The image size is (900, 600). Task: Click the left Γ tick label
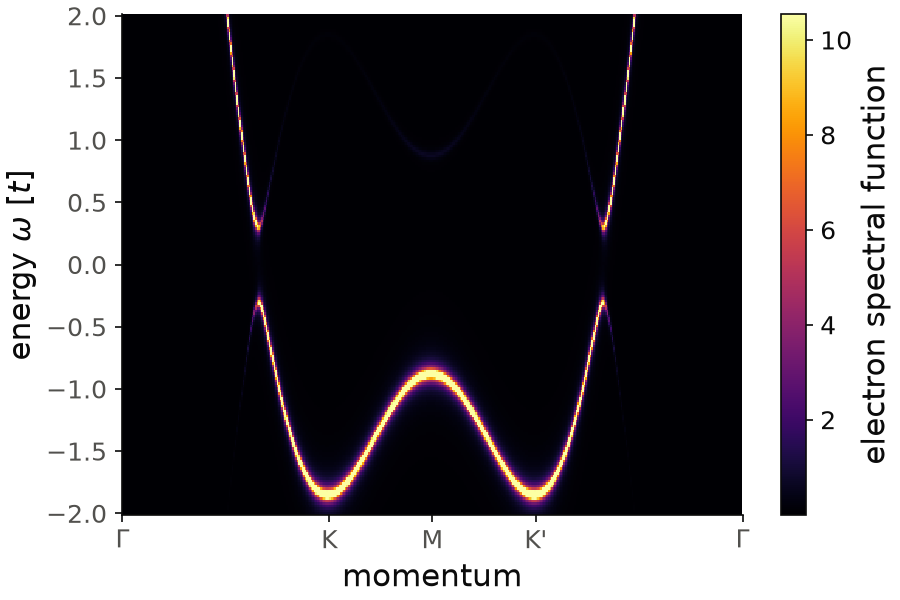tap(121, 539)
